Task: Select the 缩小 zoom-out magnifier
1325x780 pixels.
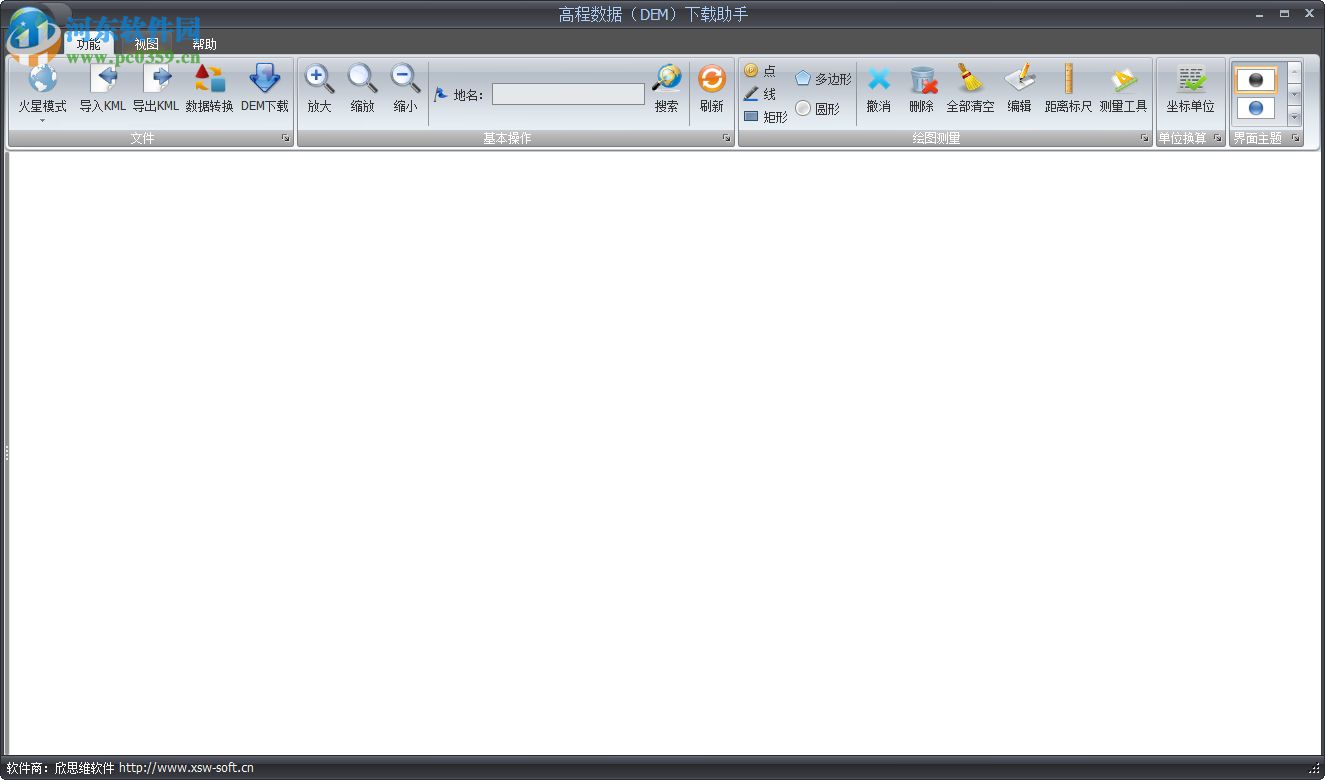Action: [405, 88]
